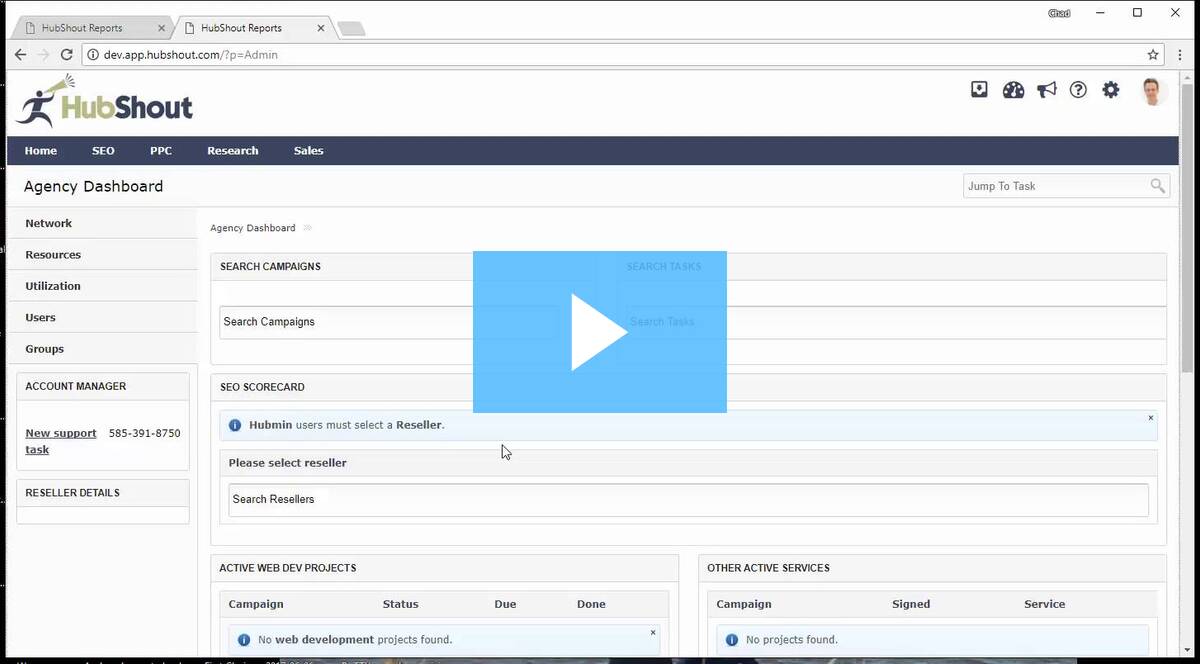Open the PPC menu

coord(161,151)
